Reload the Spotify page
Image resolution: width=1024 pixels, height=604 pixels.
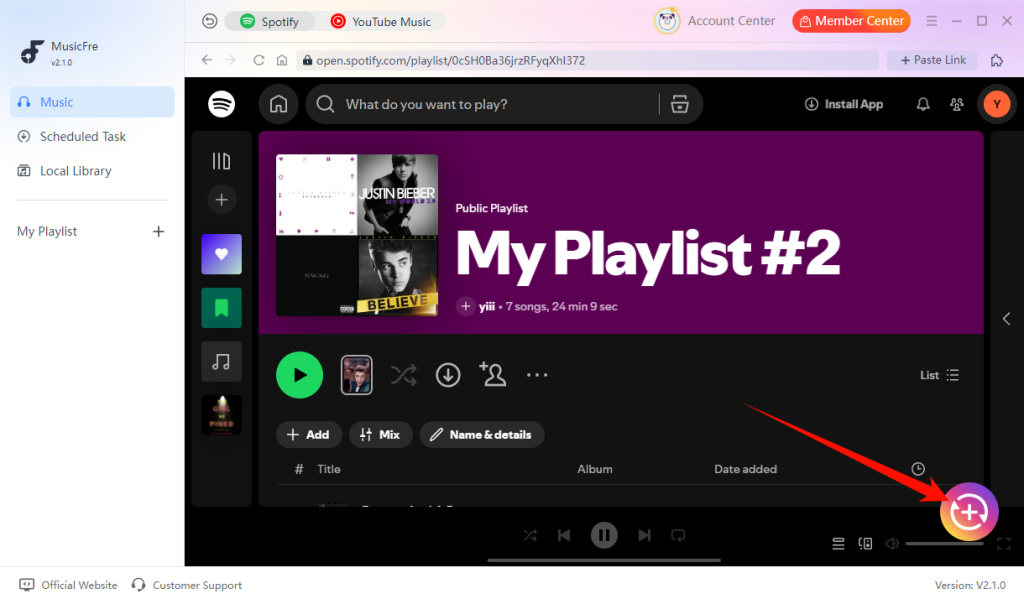pos(259,60)
